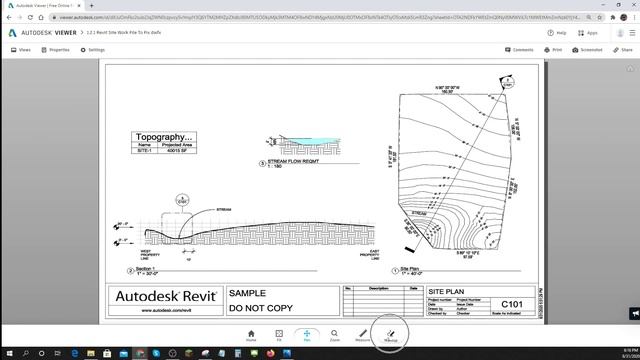Click sheet number C101
This screenshot has height=360, width=640.
(512, 304)
